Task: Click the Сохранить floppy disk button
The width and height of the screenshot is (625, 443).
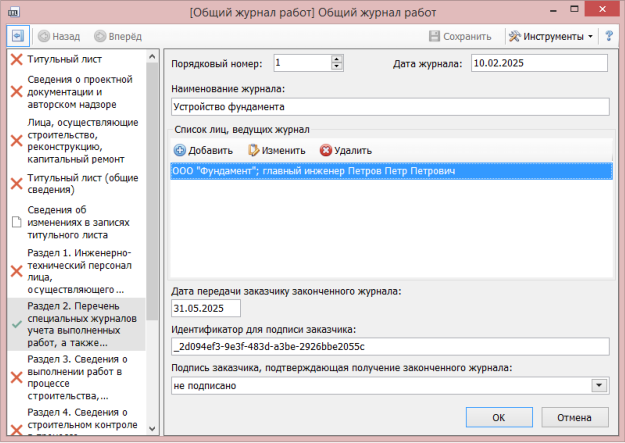Action: pyautogui.click(x=460, y=37)
